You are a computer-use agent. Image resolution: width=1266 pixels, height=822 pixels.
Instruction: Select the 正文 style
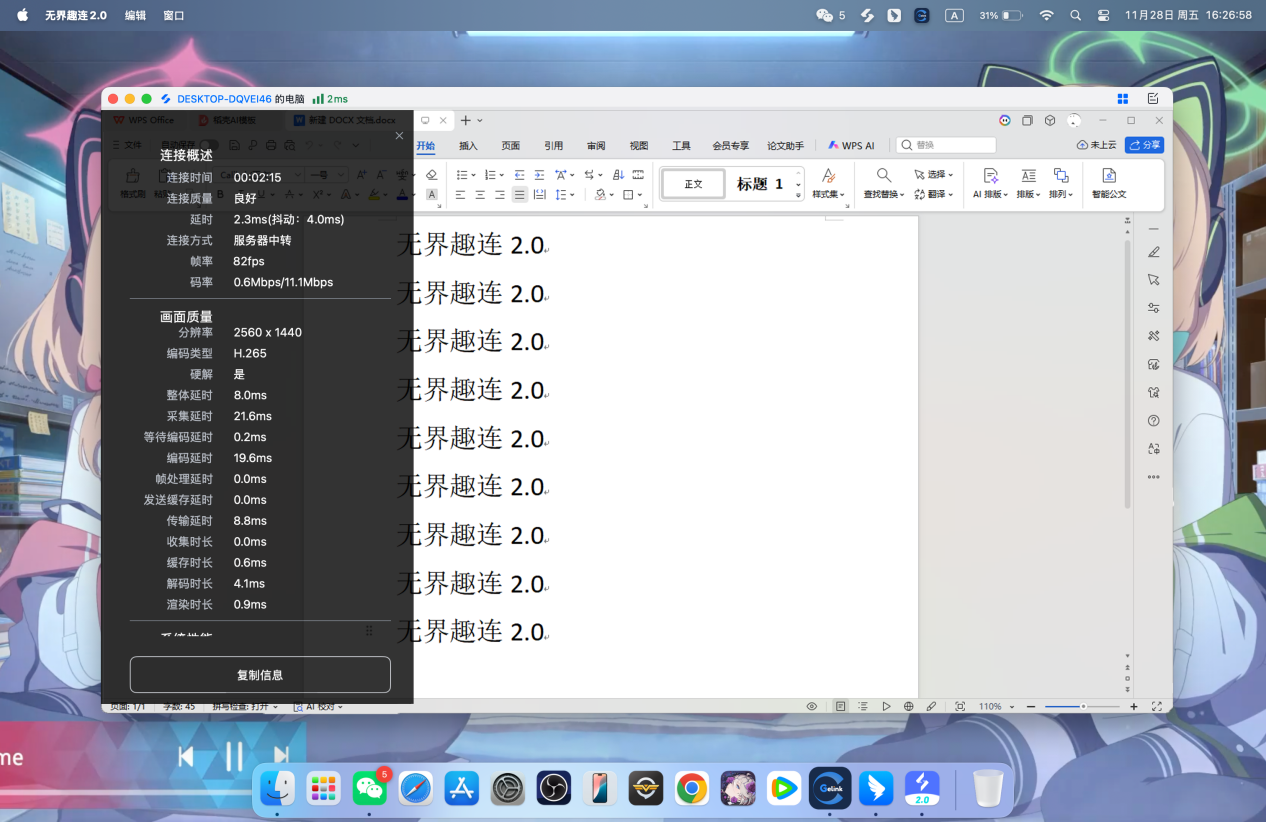(693, 184)
